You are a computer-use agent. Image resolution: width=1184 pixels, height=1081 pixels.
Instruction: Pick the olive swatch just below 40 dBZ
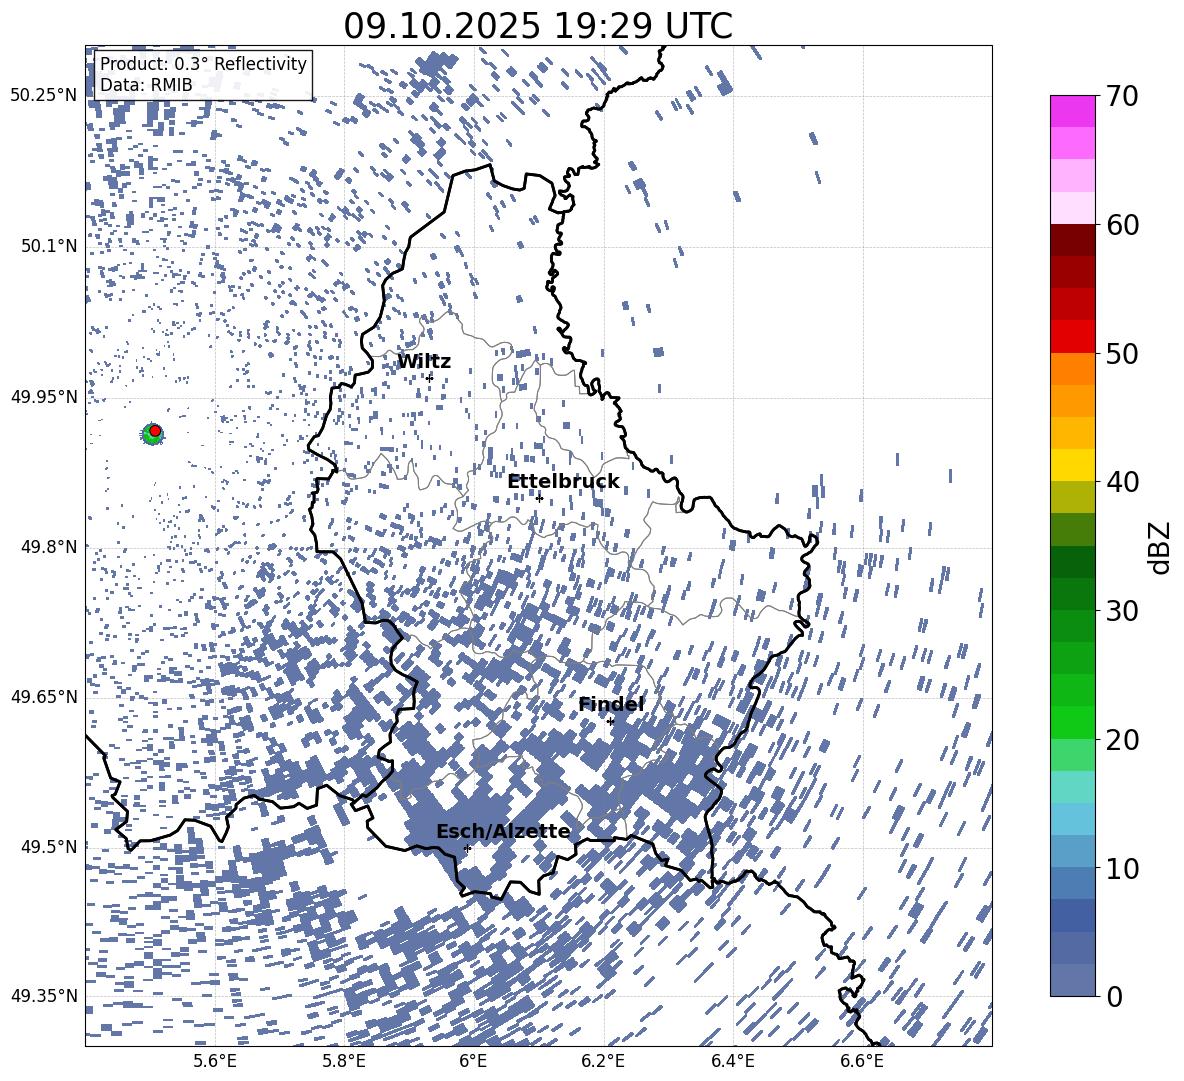point(1072,497)
